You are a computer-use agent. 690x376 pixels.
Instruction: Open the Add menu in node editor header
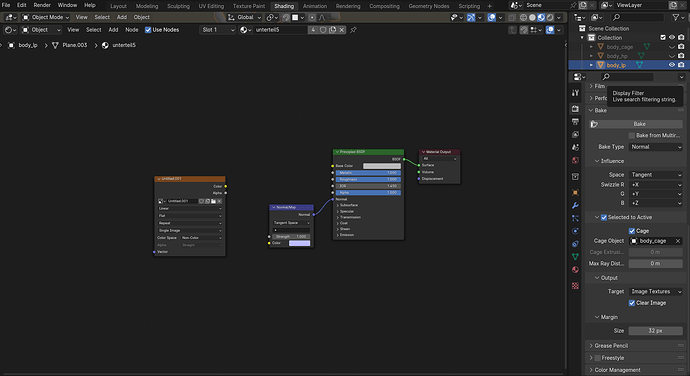pyautogui.click(x=113, y=30)
